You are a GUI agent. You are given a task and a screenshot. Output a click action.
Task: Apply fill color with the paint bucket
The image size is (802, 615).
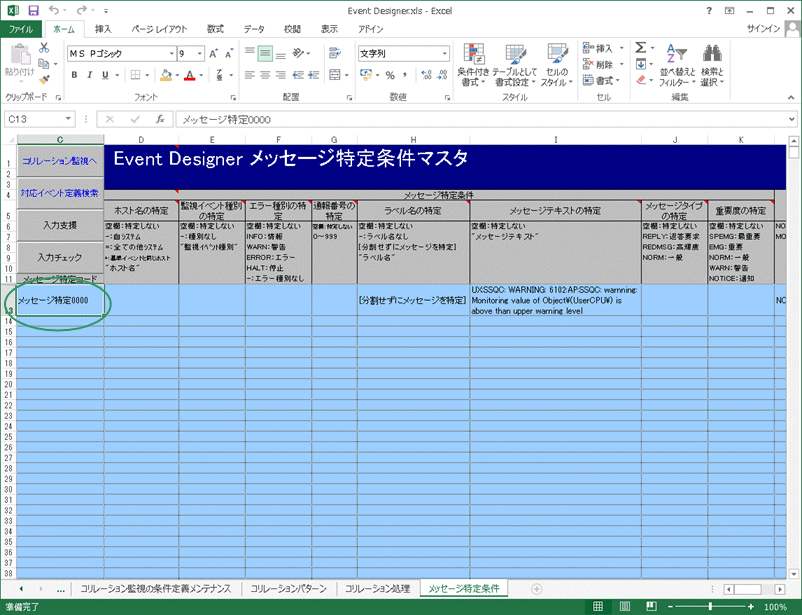pos(166,75)
